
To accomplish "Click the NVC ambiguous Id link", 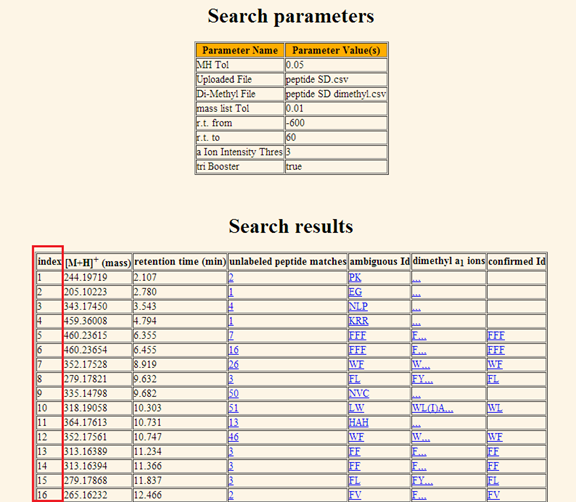I will [359, 393].
